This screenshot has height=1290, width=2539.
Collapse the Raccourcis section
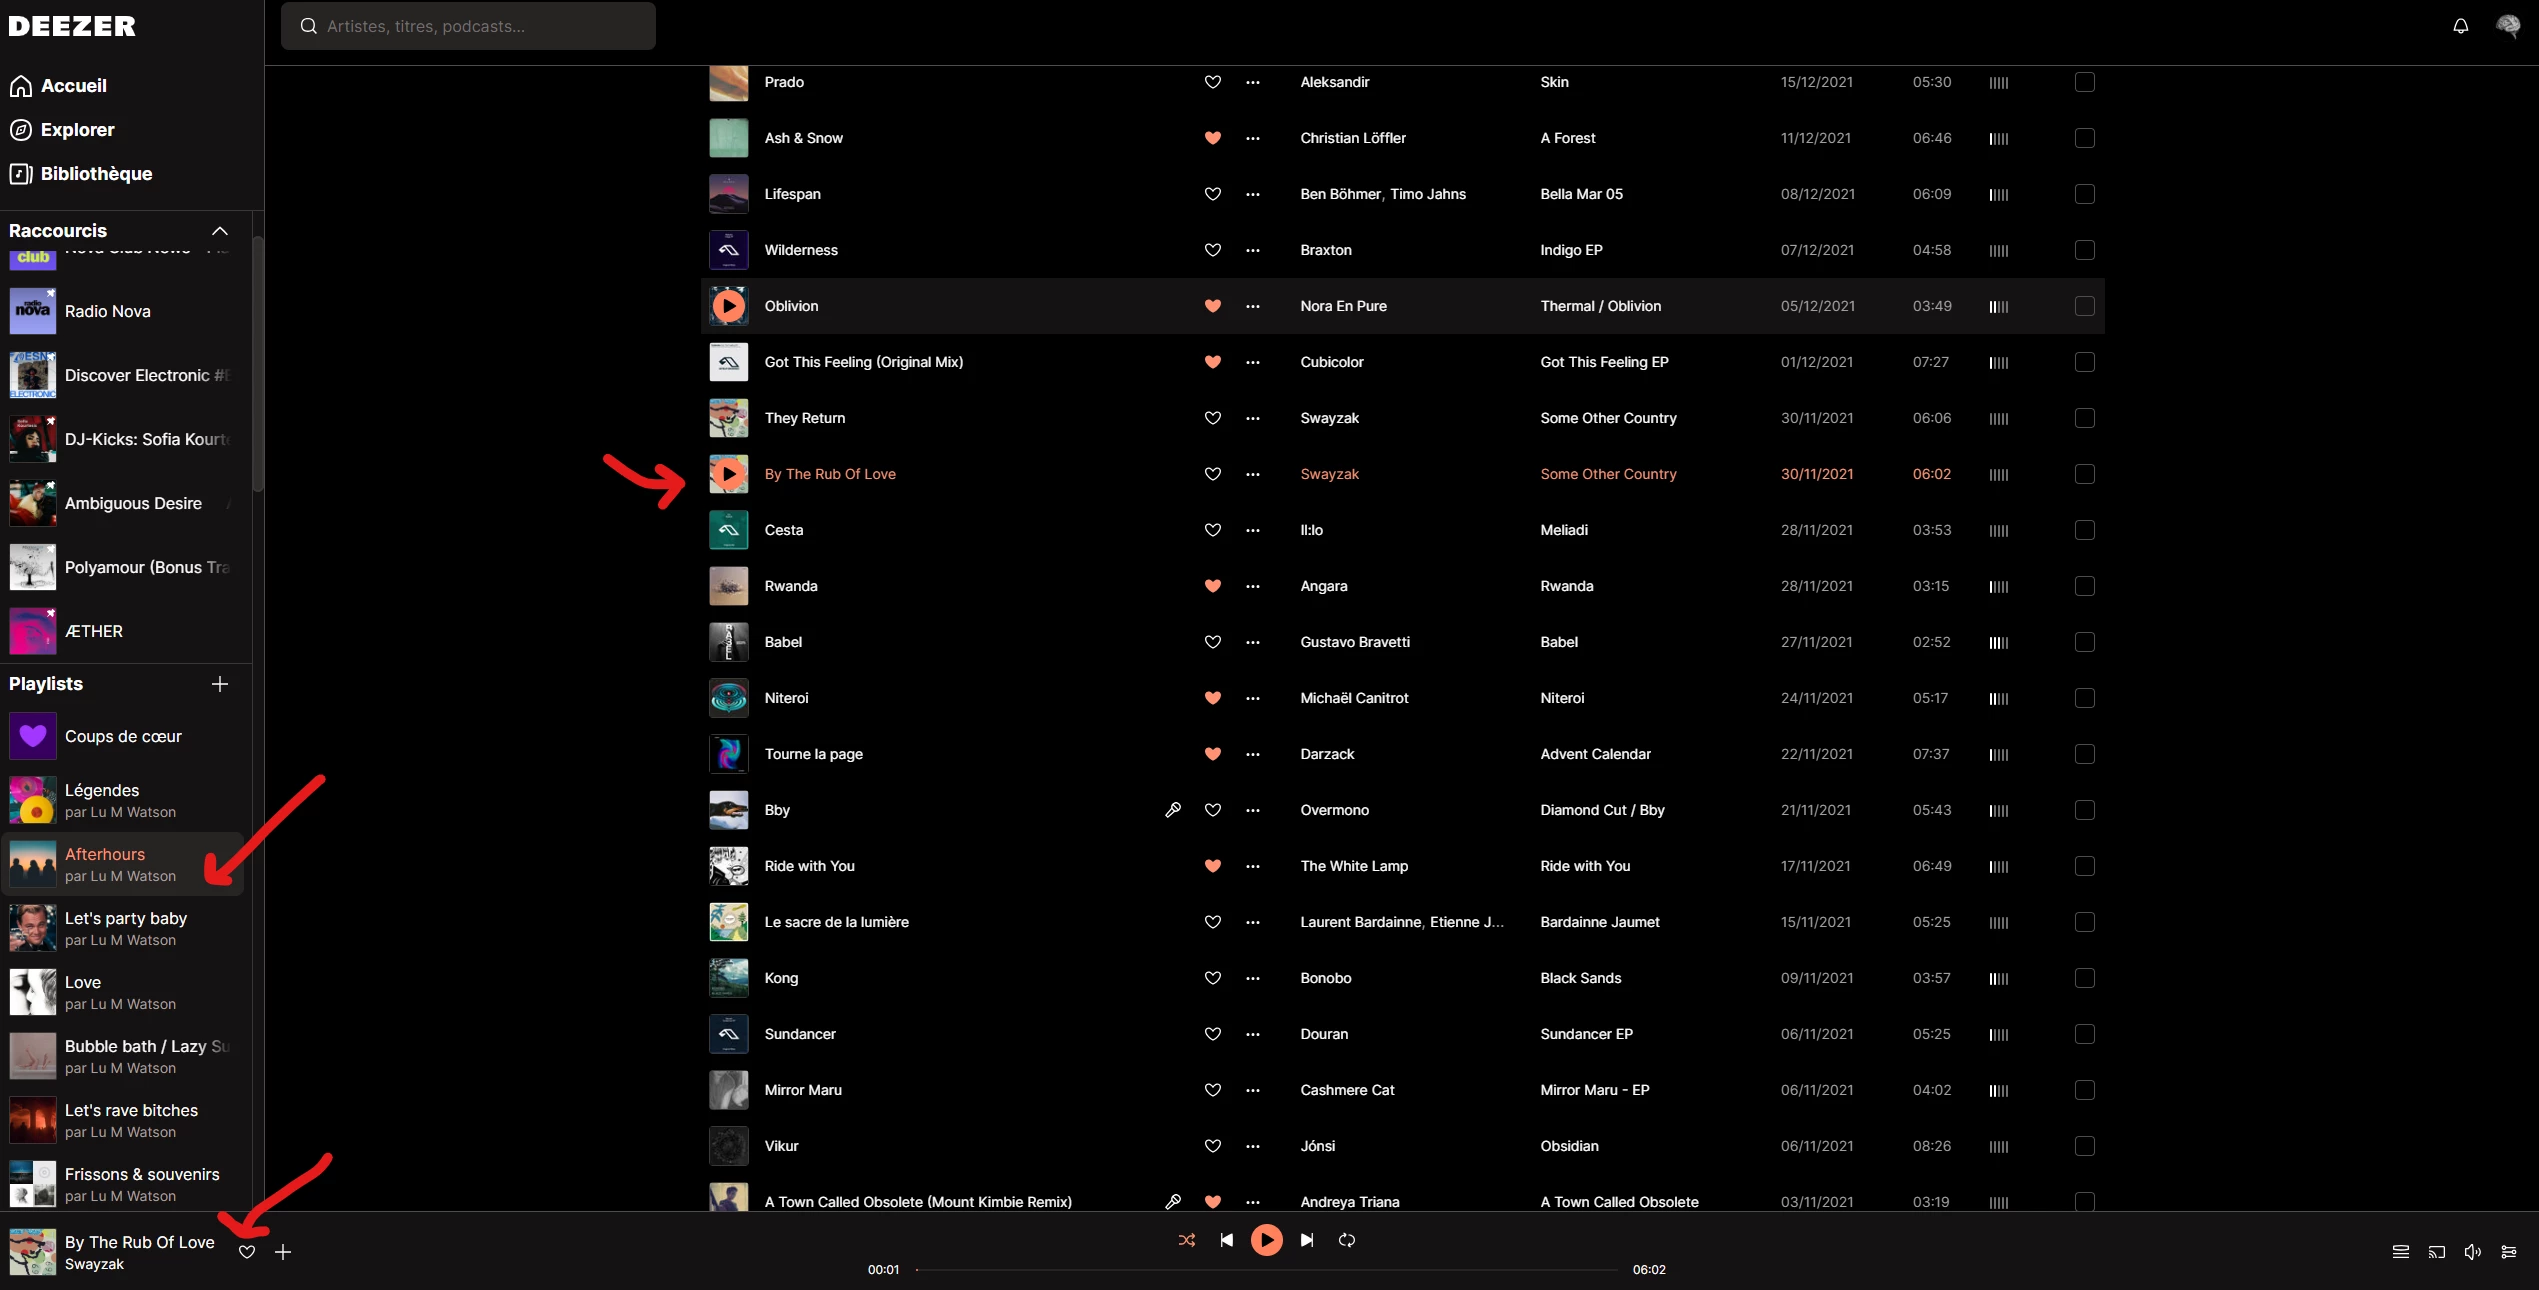click(219, 231)
